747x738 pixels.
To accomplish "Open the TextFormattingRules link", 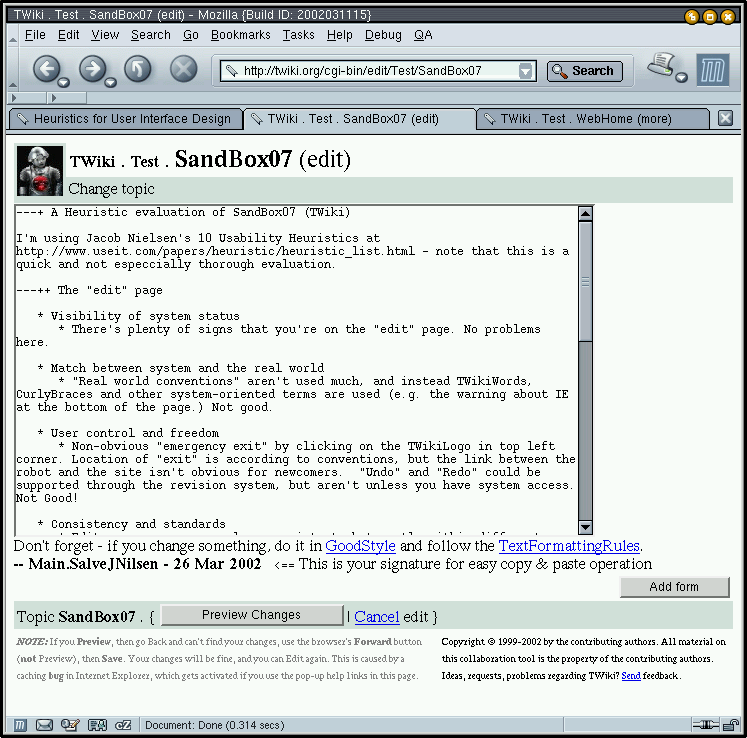I will (x=569, y=546).
